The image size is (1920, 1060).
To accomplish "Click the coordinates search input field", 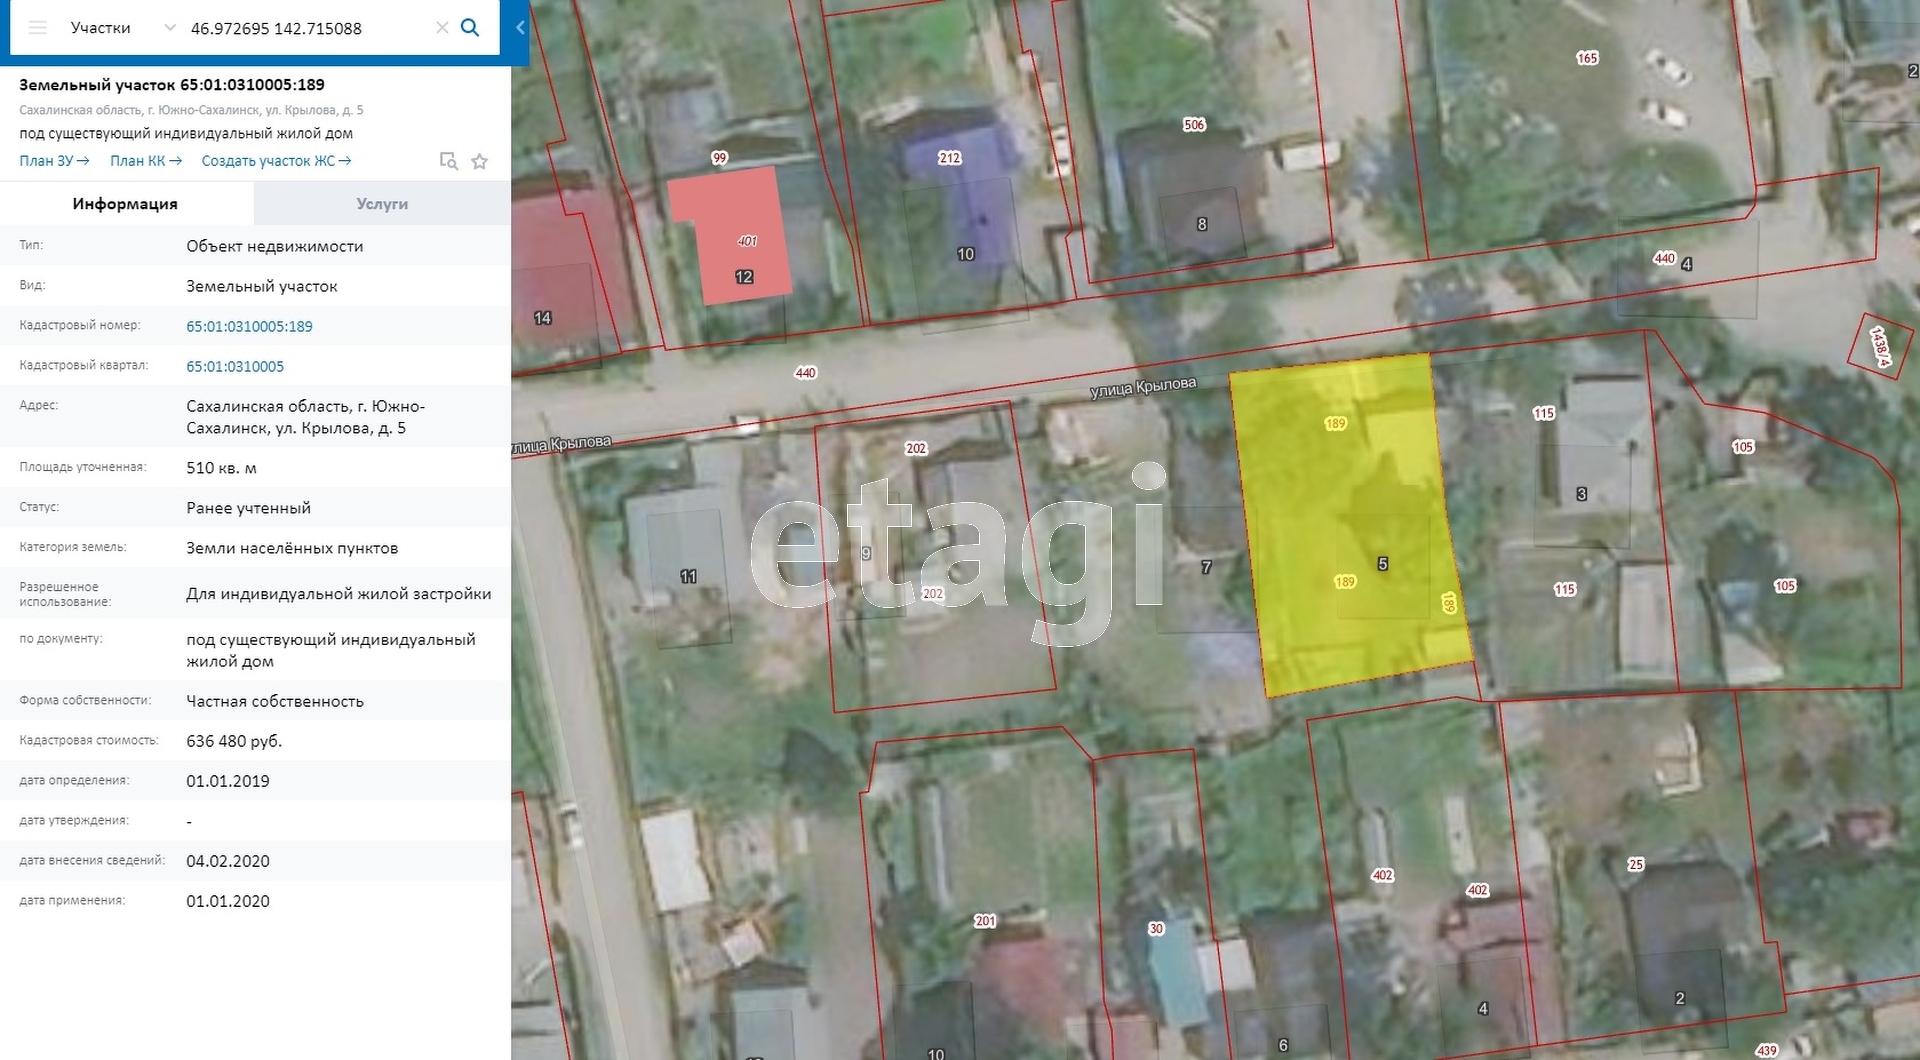I will pos(300,28).
